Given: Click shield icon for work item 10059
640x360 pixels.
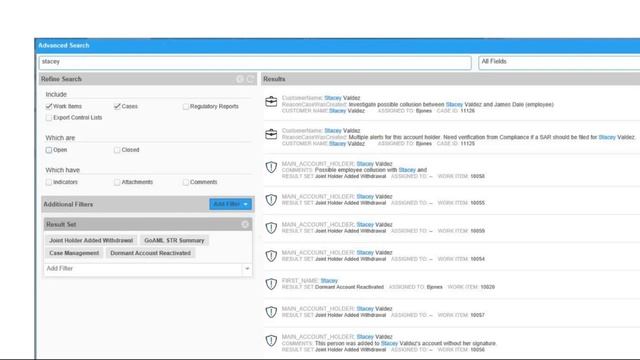Looking at the screenshot, I should point(271,228).
